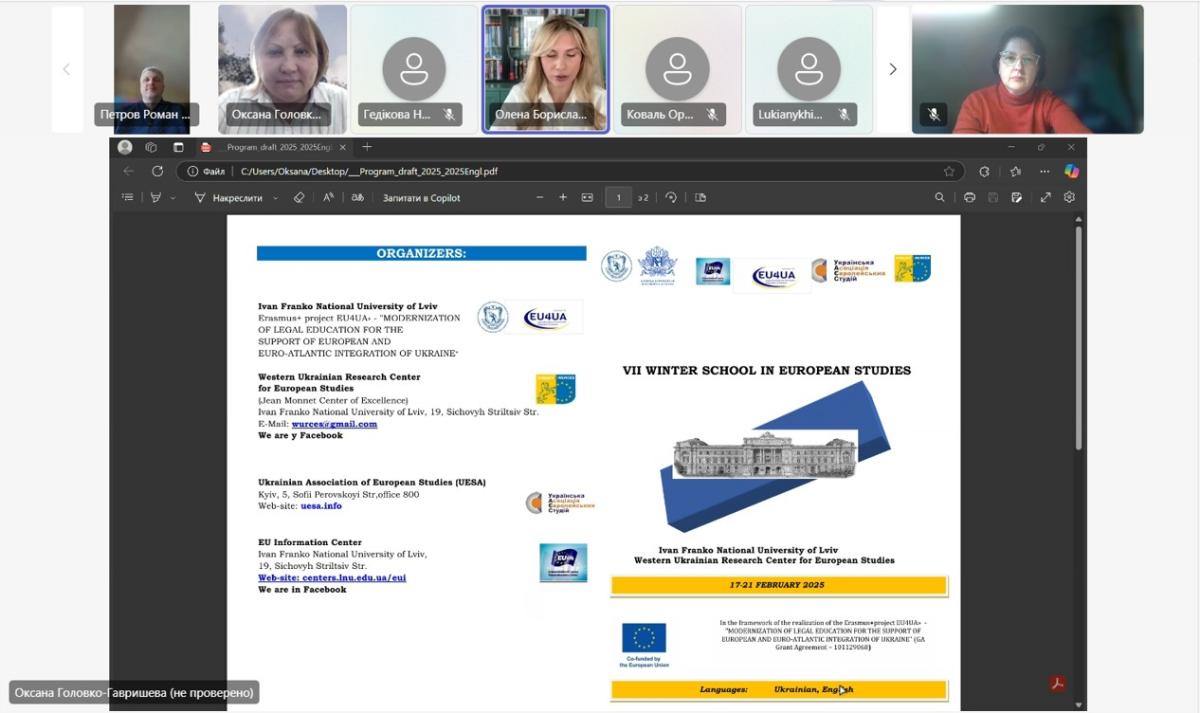Expand the highlighter tool dropdown arrow
The width and height of the screenshot is (1200, 713).
point(172,198)
